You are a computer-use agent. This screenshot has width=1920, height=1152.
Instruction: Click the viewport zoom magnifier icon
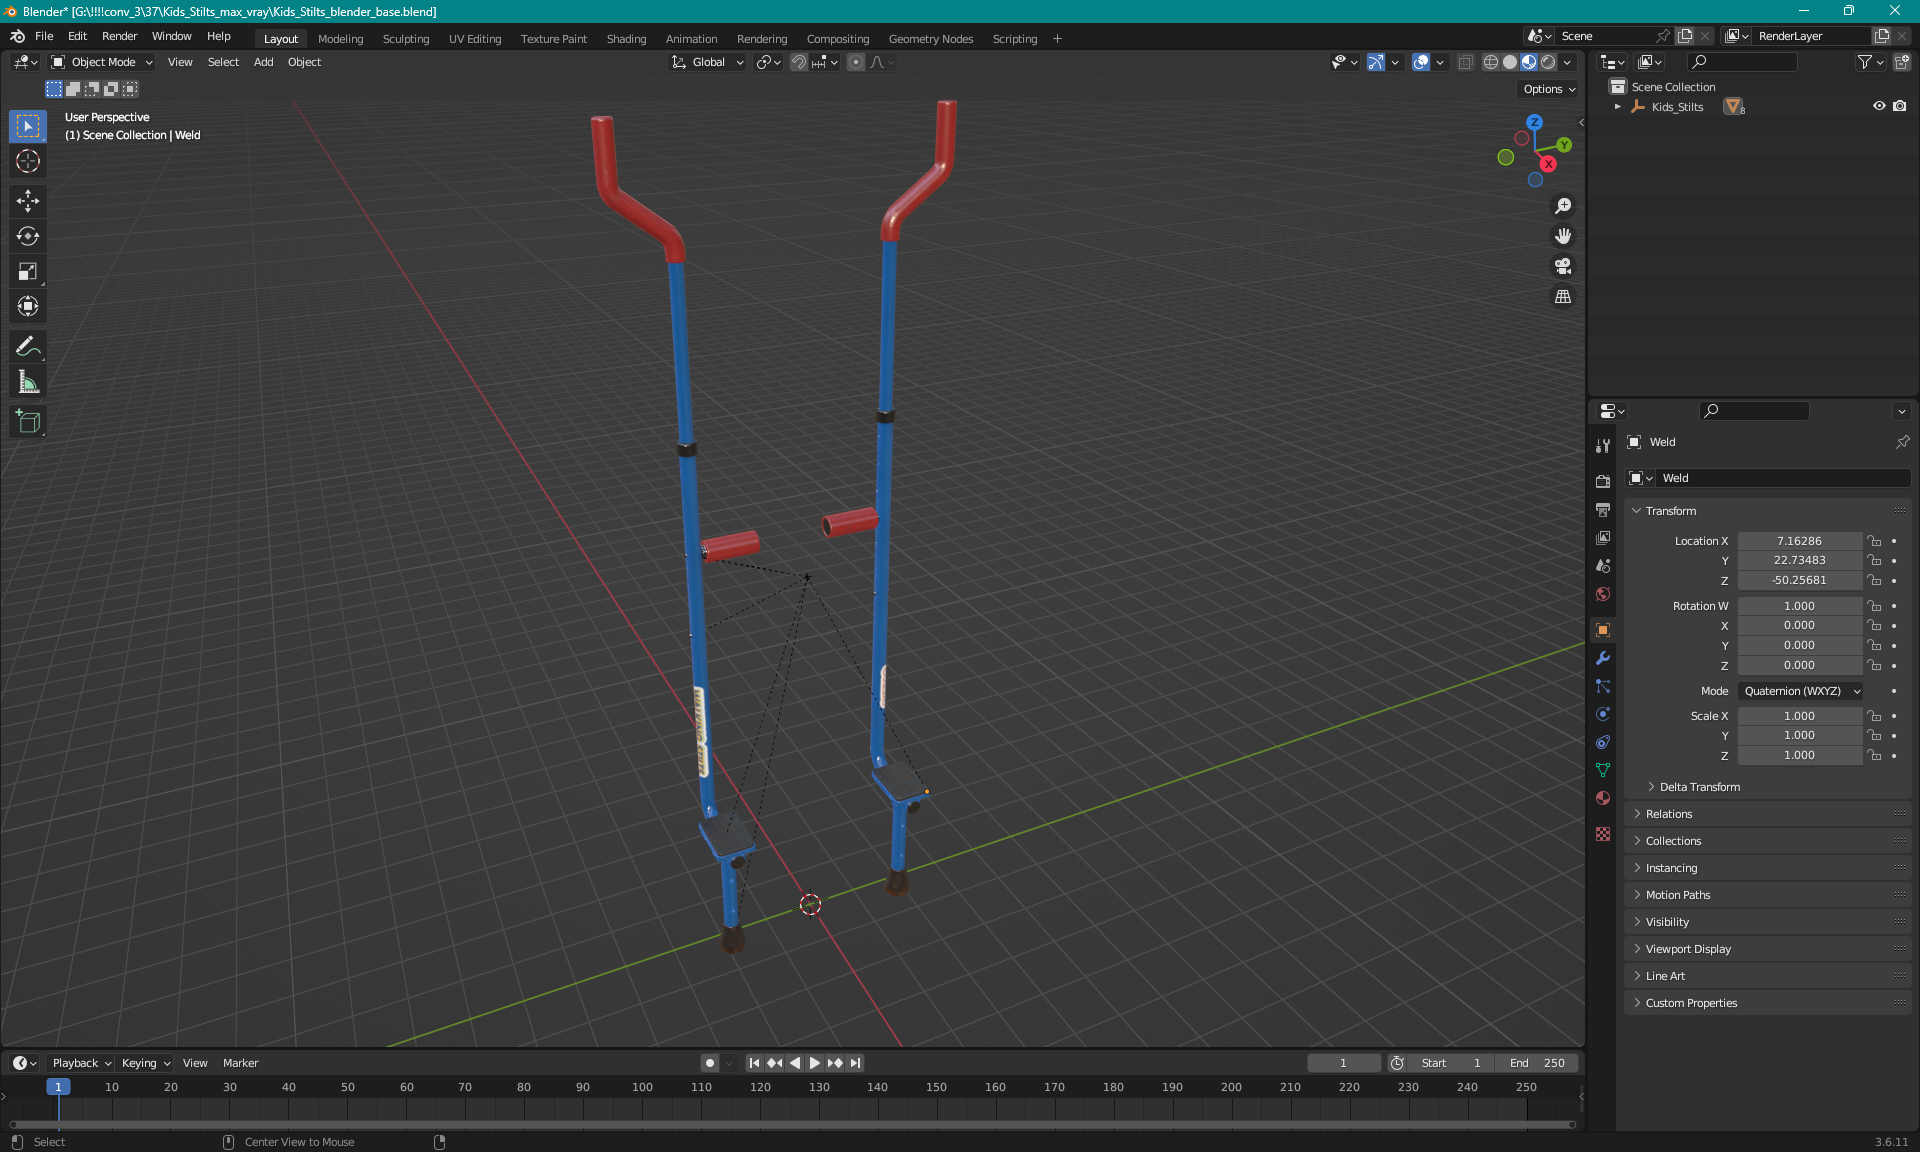[1563, 206]
